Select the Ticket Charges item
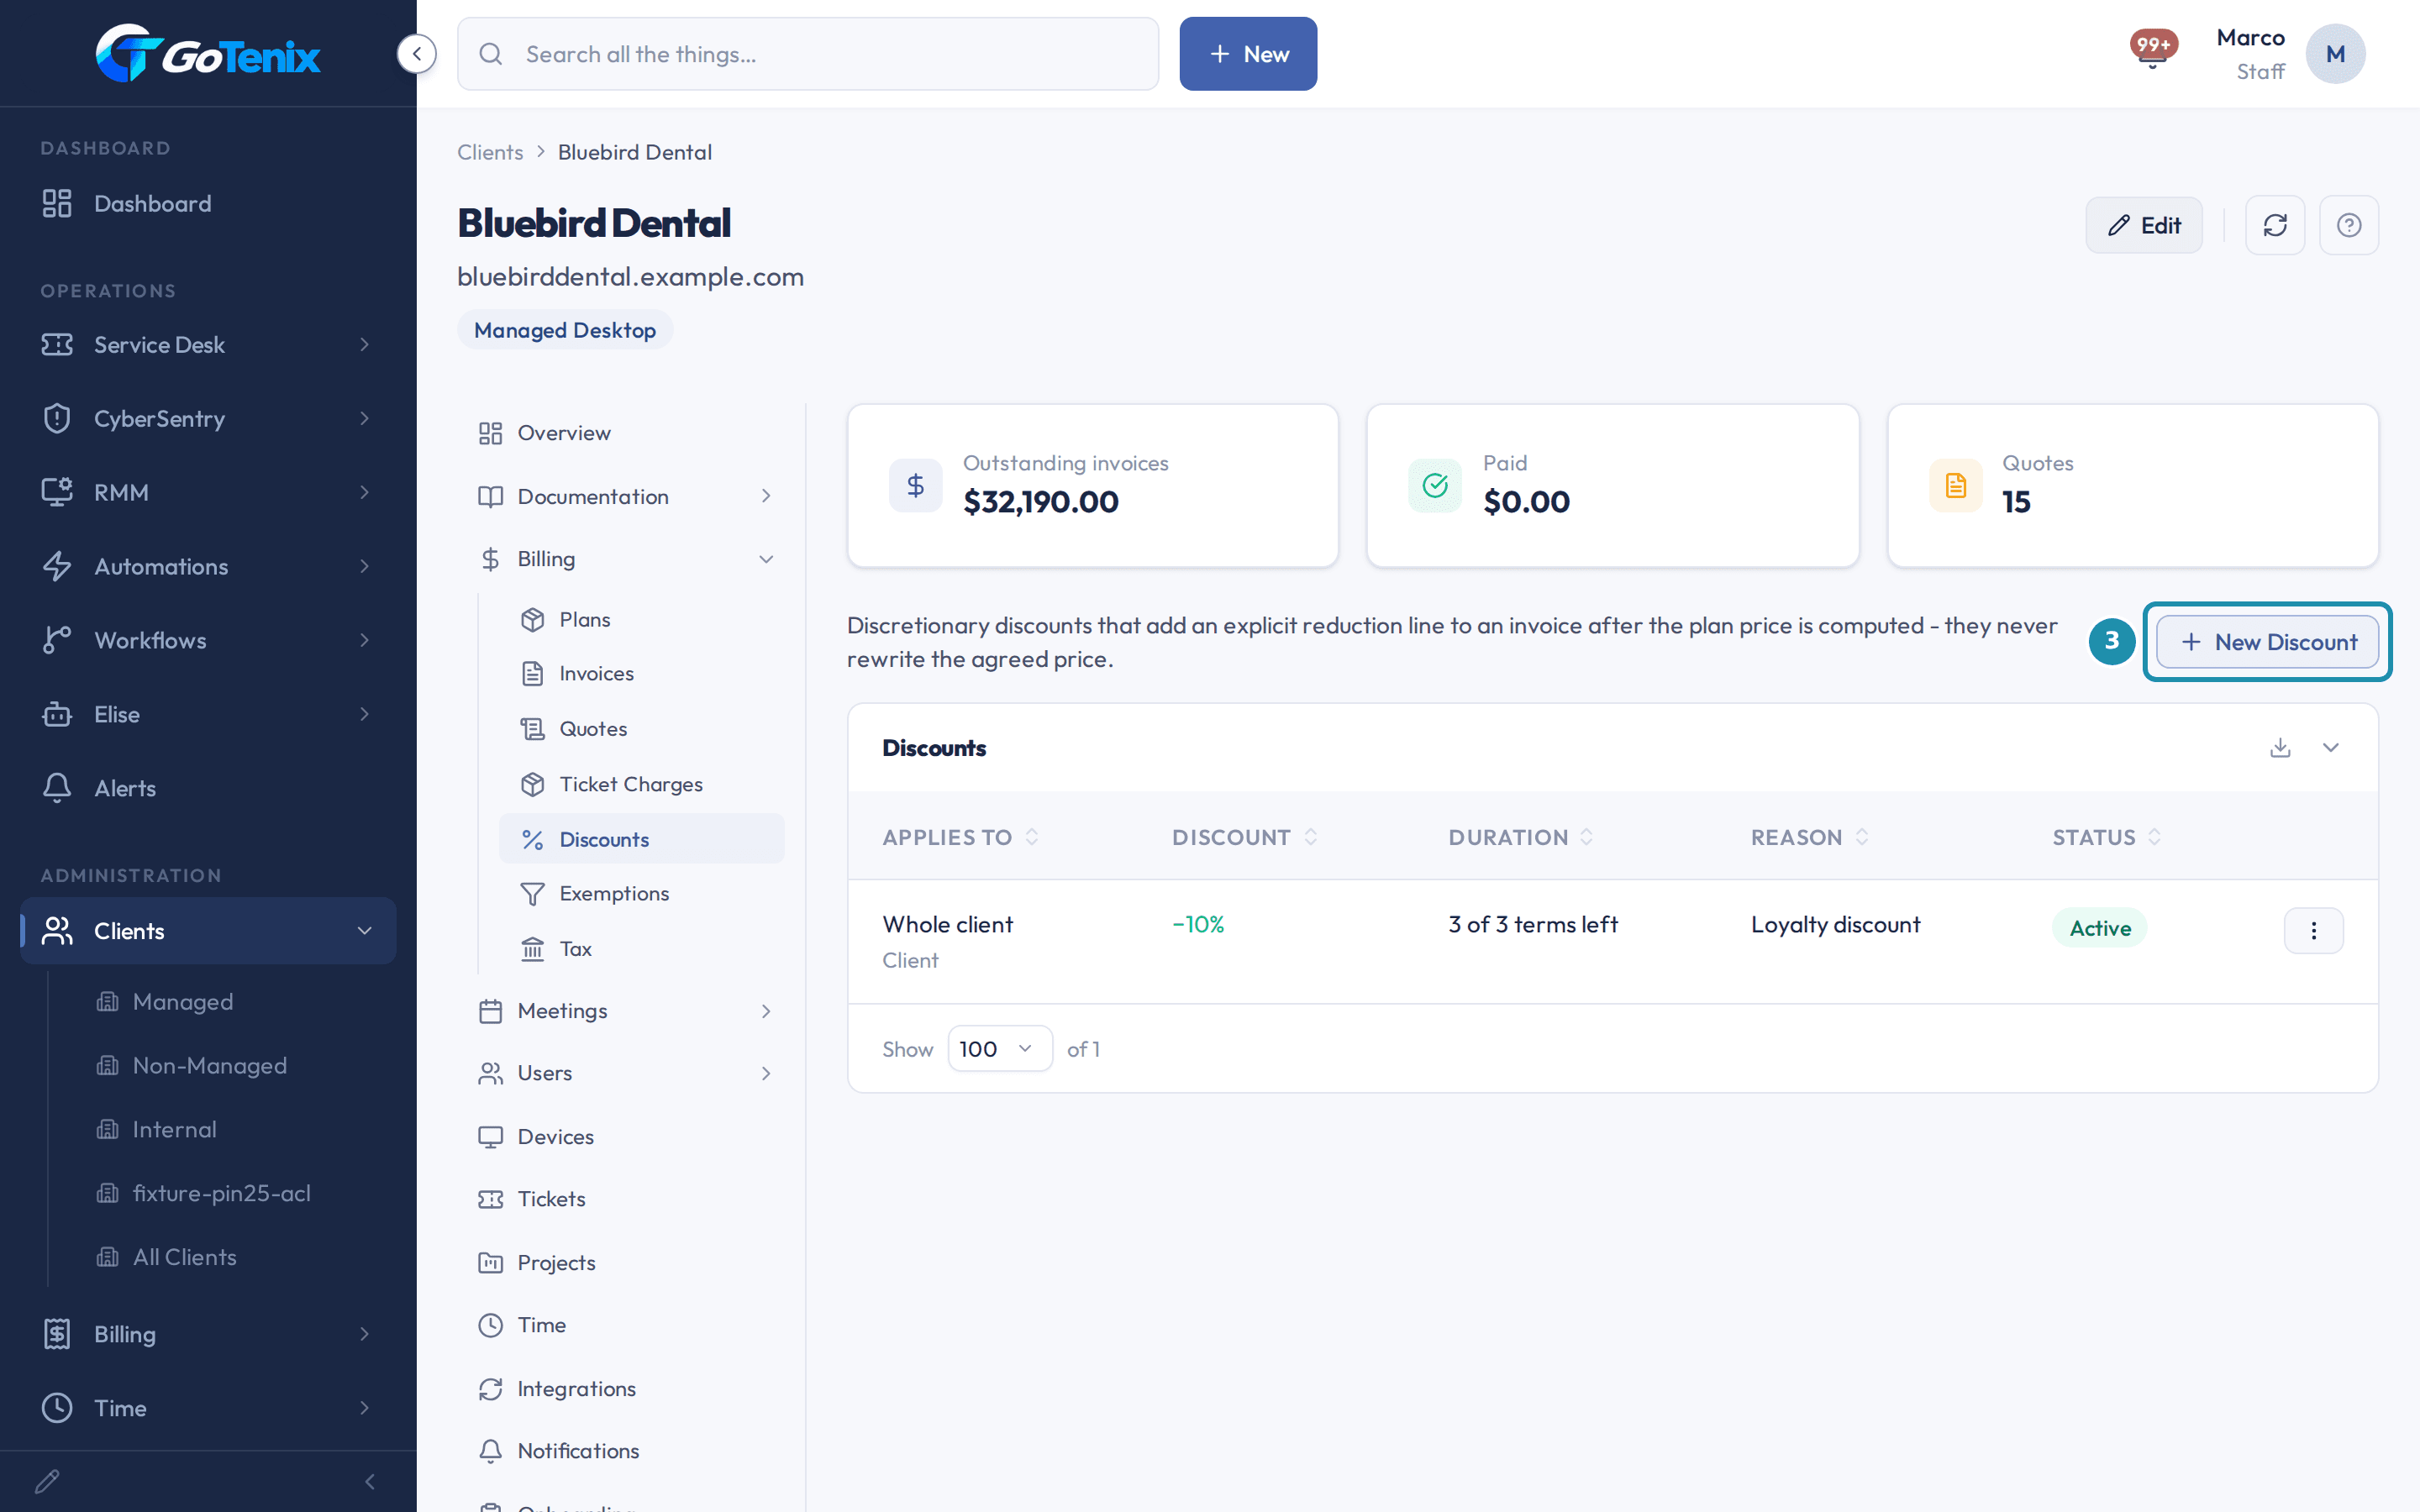 [642, 784]
